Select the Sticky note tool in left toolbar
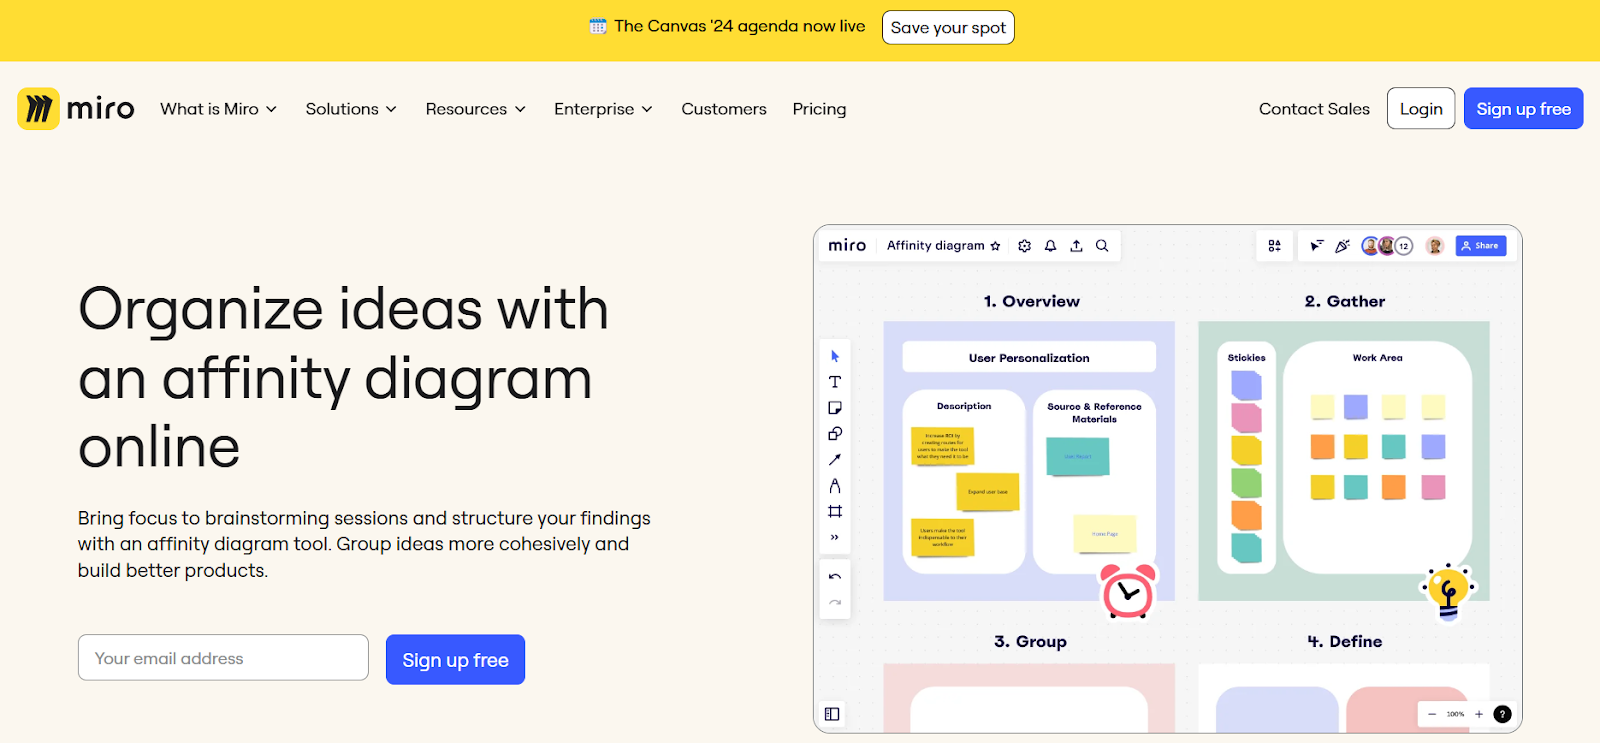 click(x=835, y=408)
